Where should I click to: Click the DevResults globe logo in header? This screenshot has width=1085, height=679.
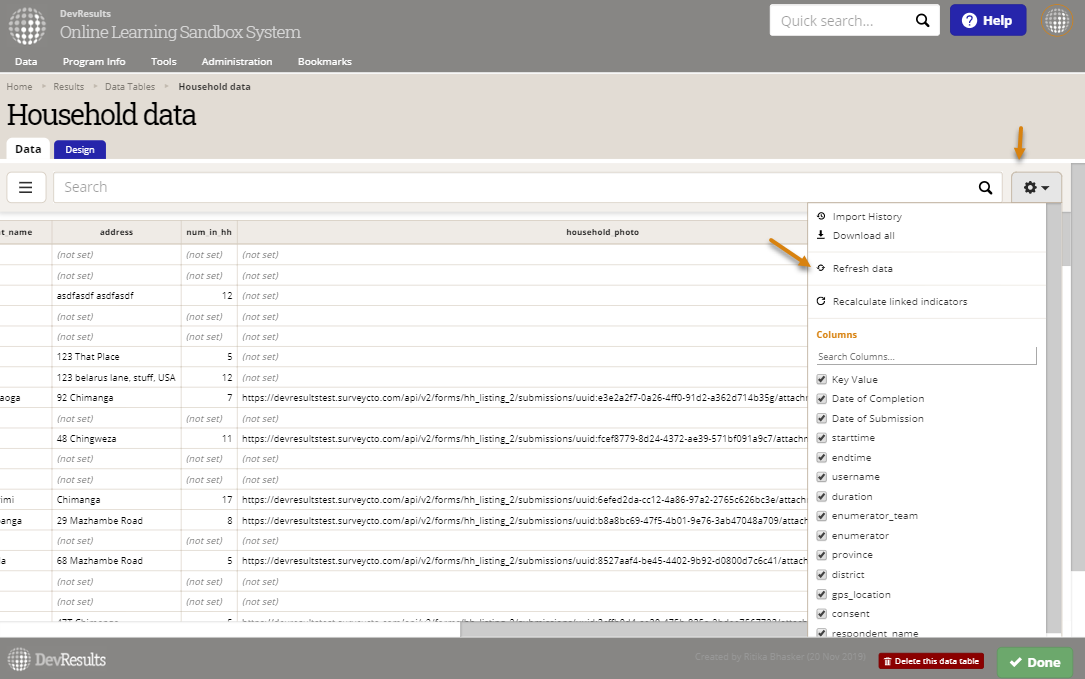pyautogui.click(x=27, y=26)
